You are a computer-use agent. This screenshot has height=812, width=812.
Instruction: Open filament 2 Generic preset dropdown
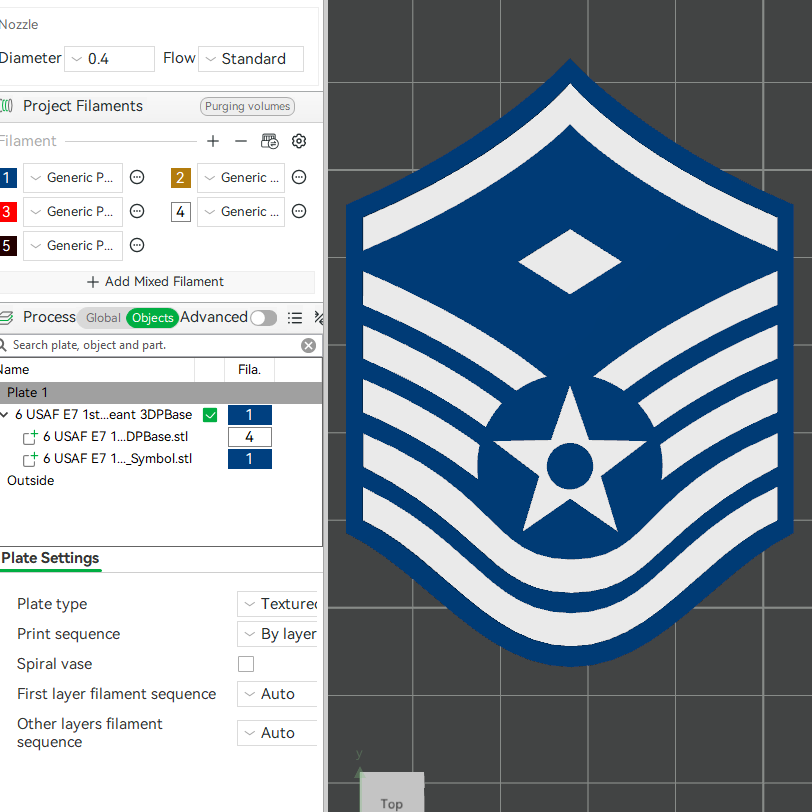click(x=241, y=178)
